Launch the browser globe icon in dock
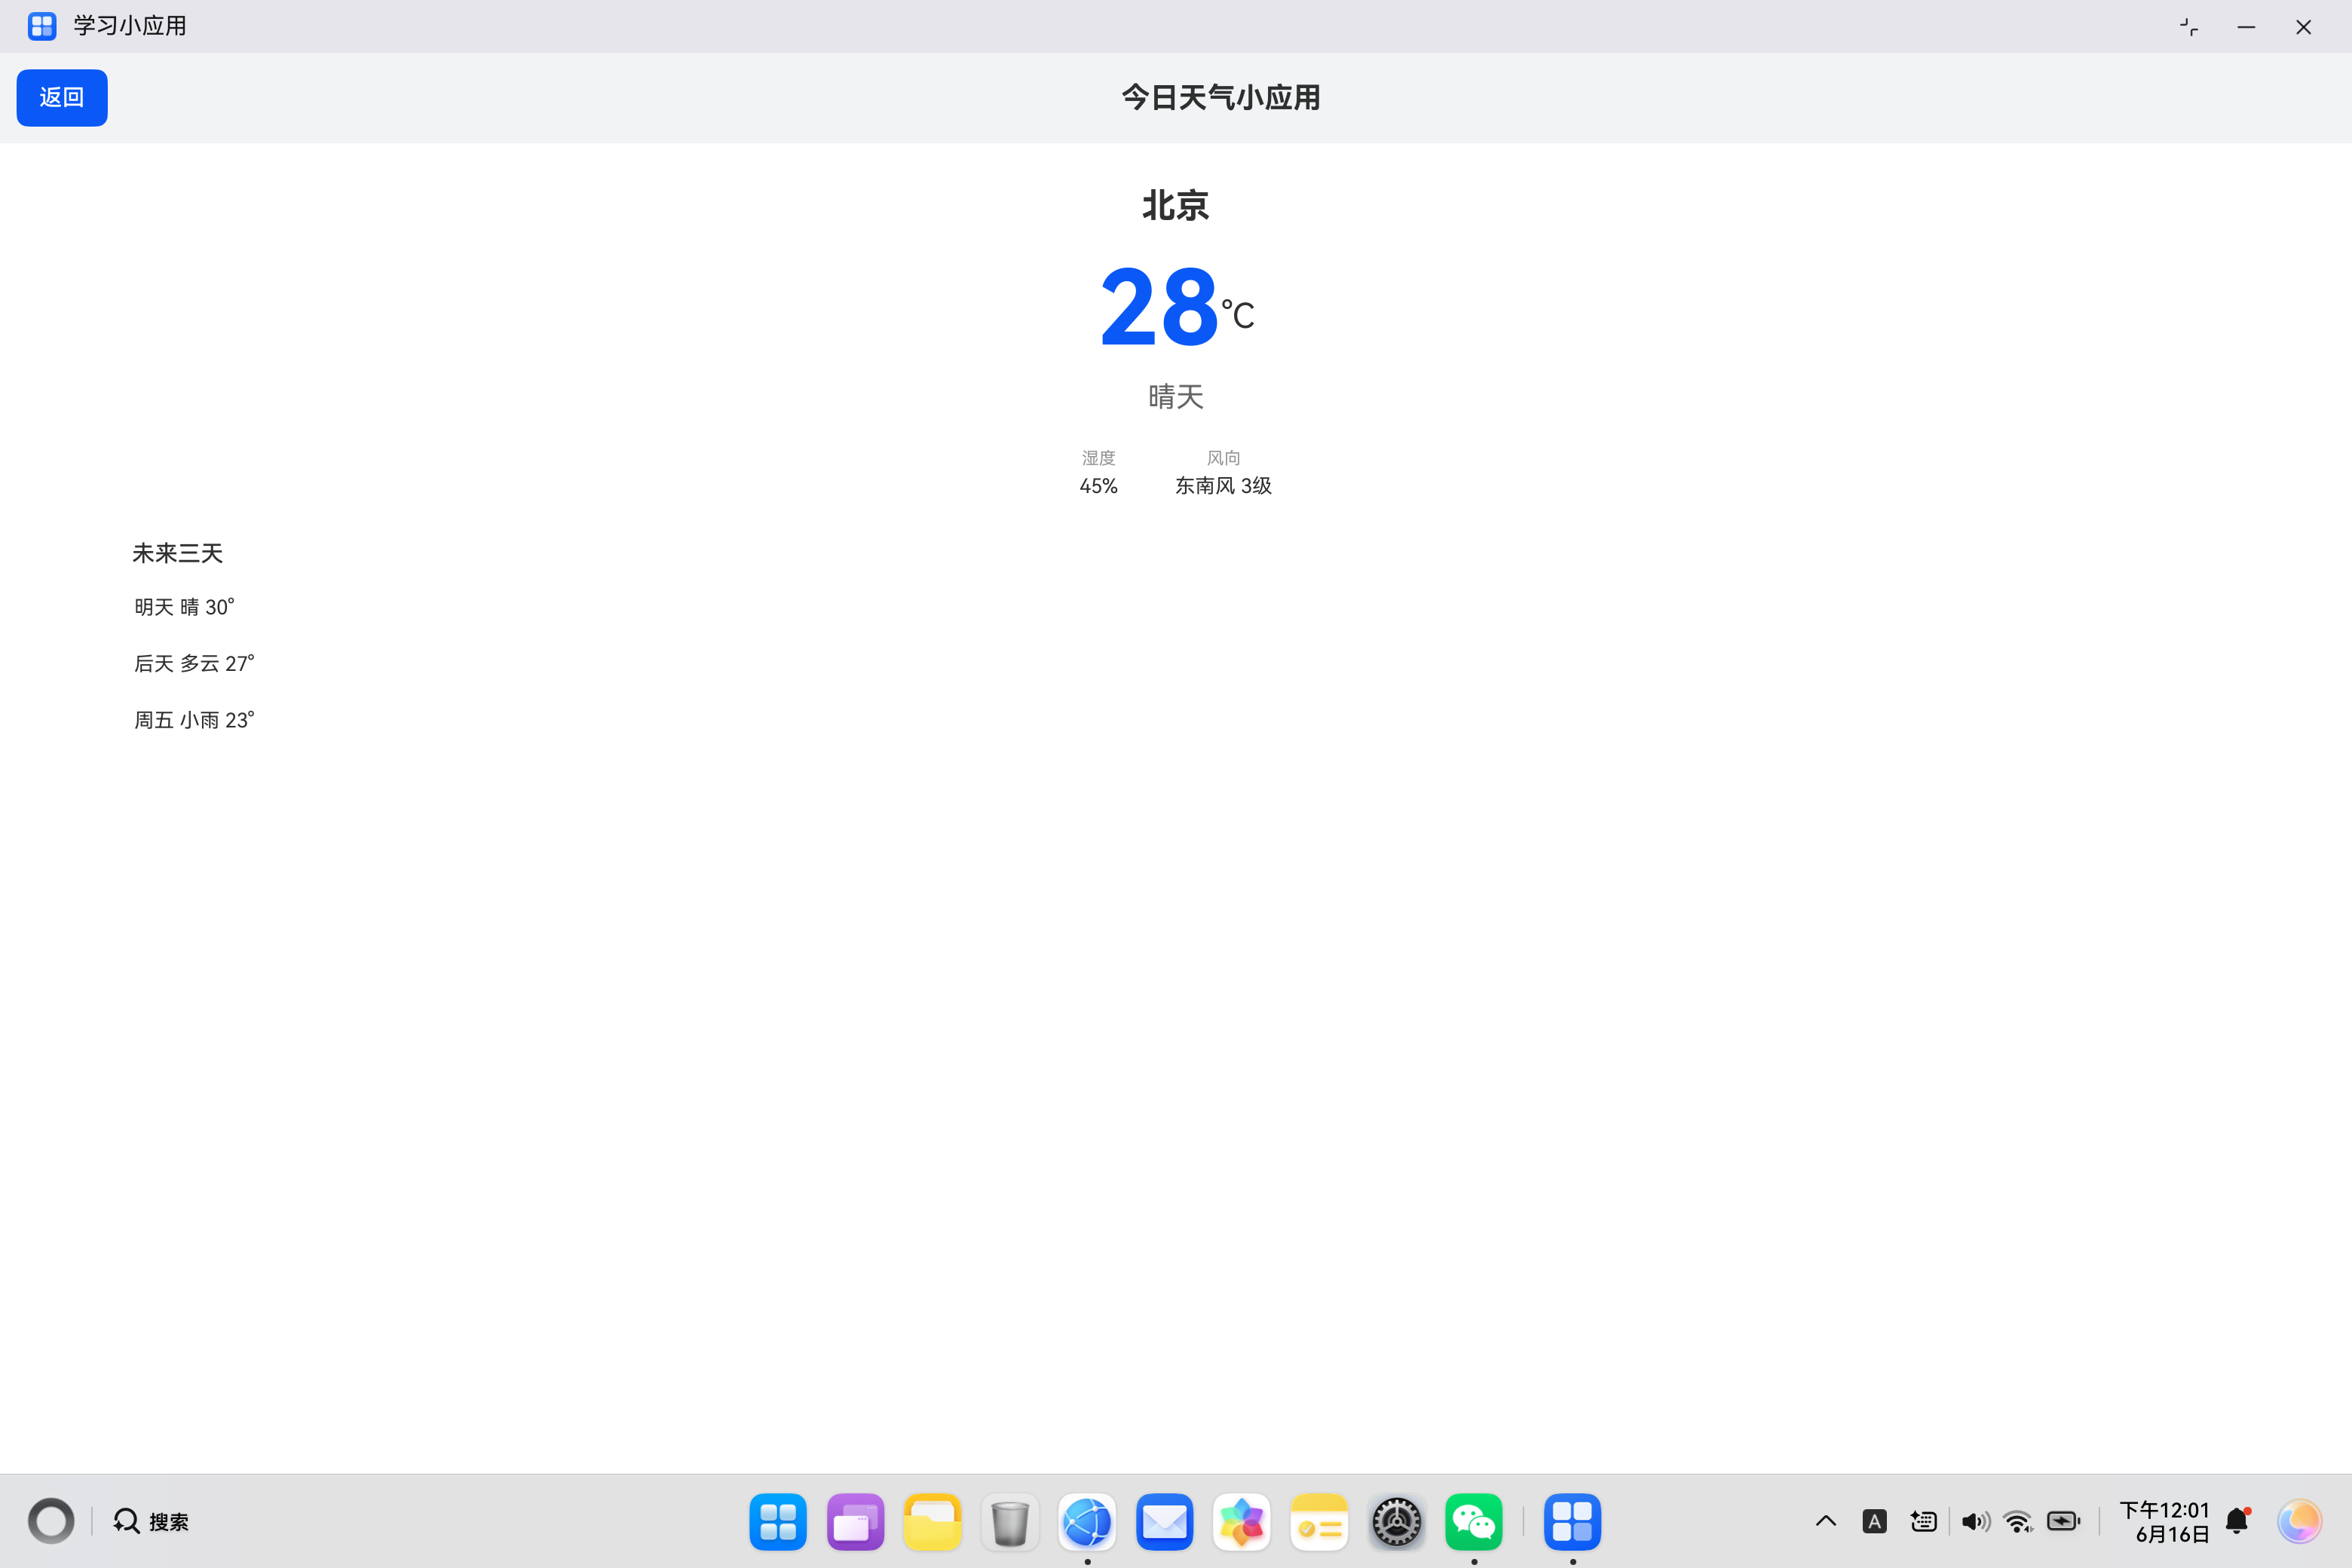 click(x=1087, y=1521)
